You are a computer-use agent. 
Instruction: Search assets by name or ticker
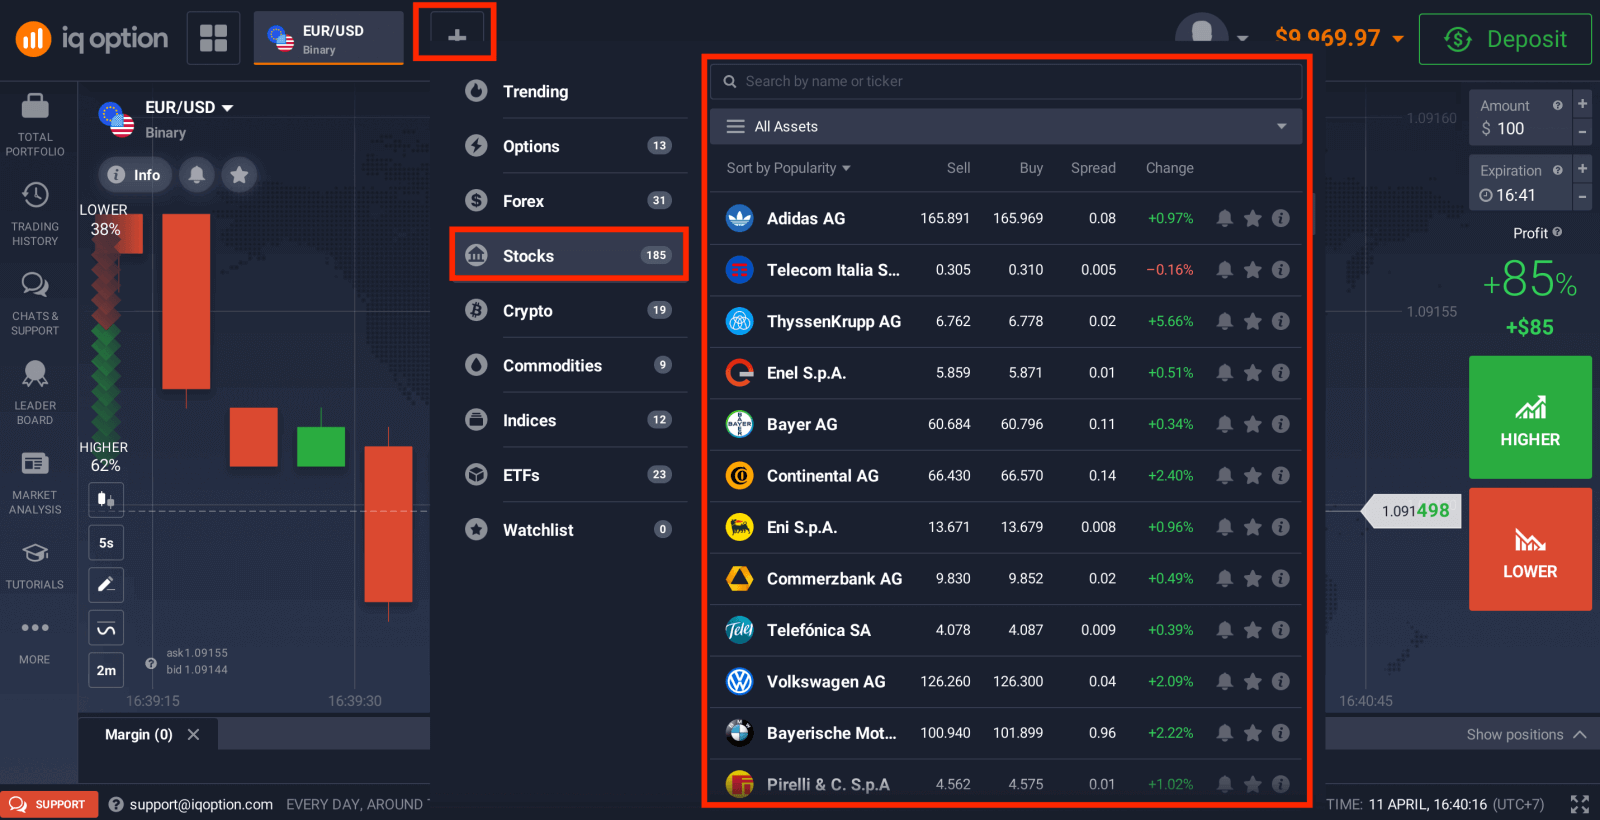[1006, 81]
